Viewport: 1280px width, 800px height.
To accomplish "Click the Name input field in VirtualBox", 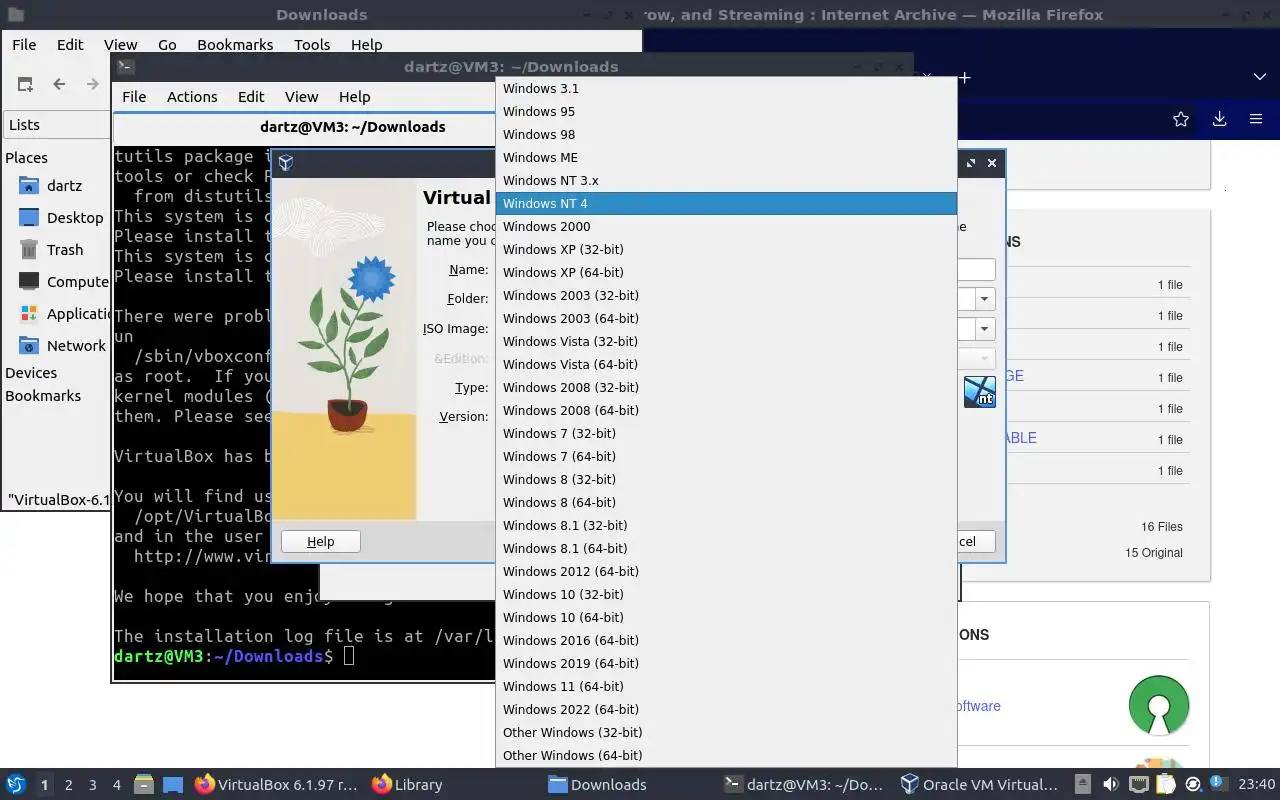I will tap(976, 270).
